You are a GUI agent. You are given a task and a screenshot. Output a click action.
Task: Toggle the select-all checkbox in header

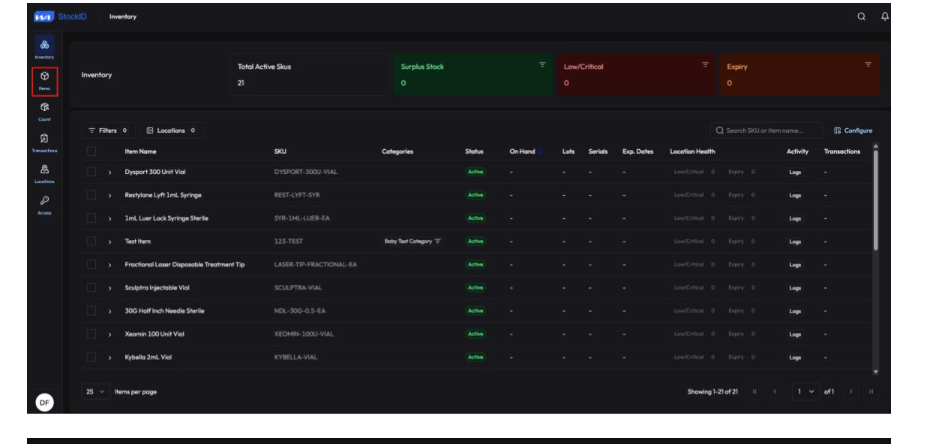(91, 152)
